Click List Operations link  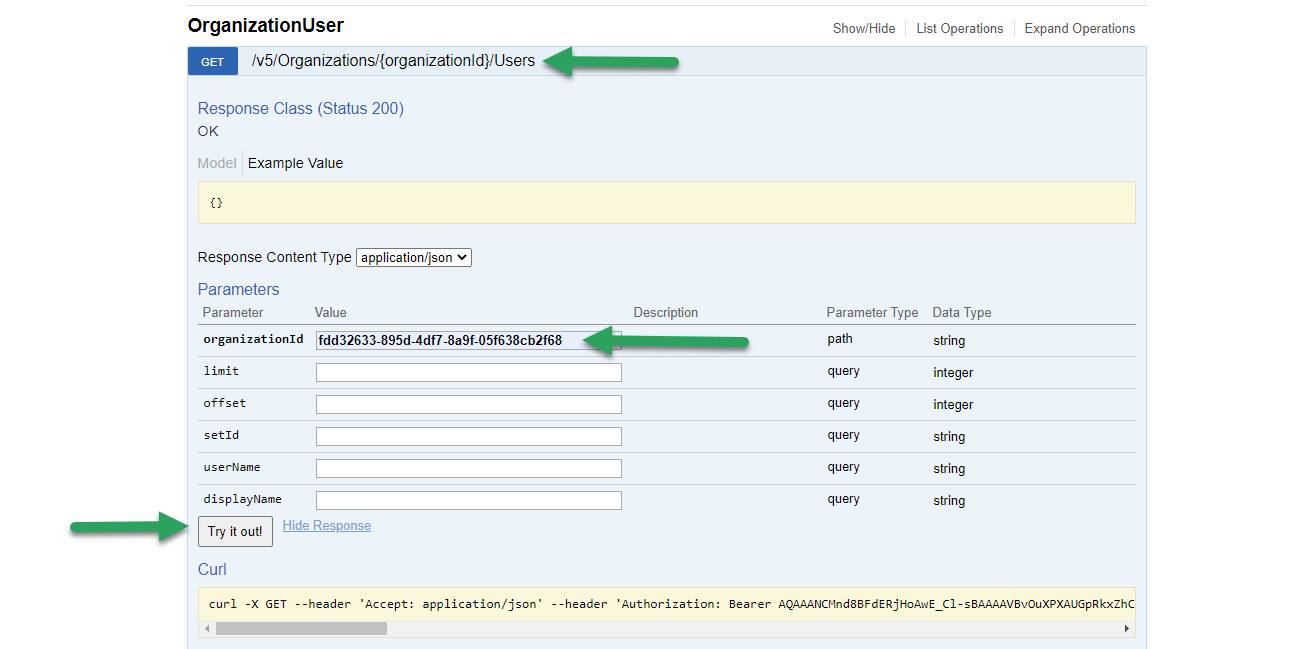[960, 28]
